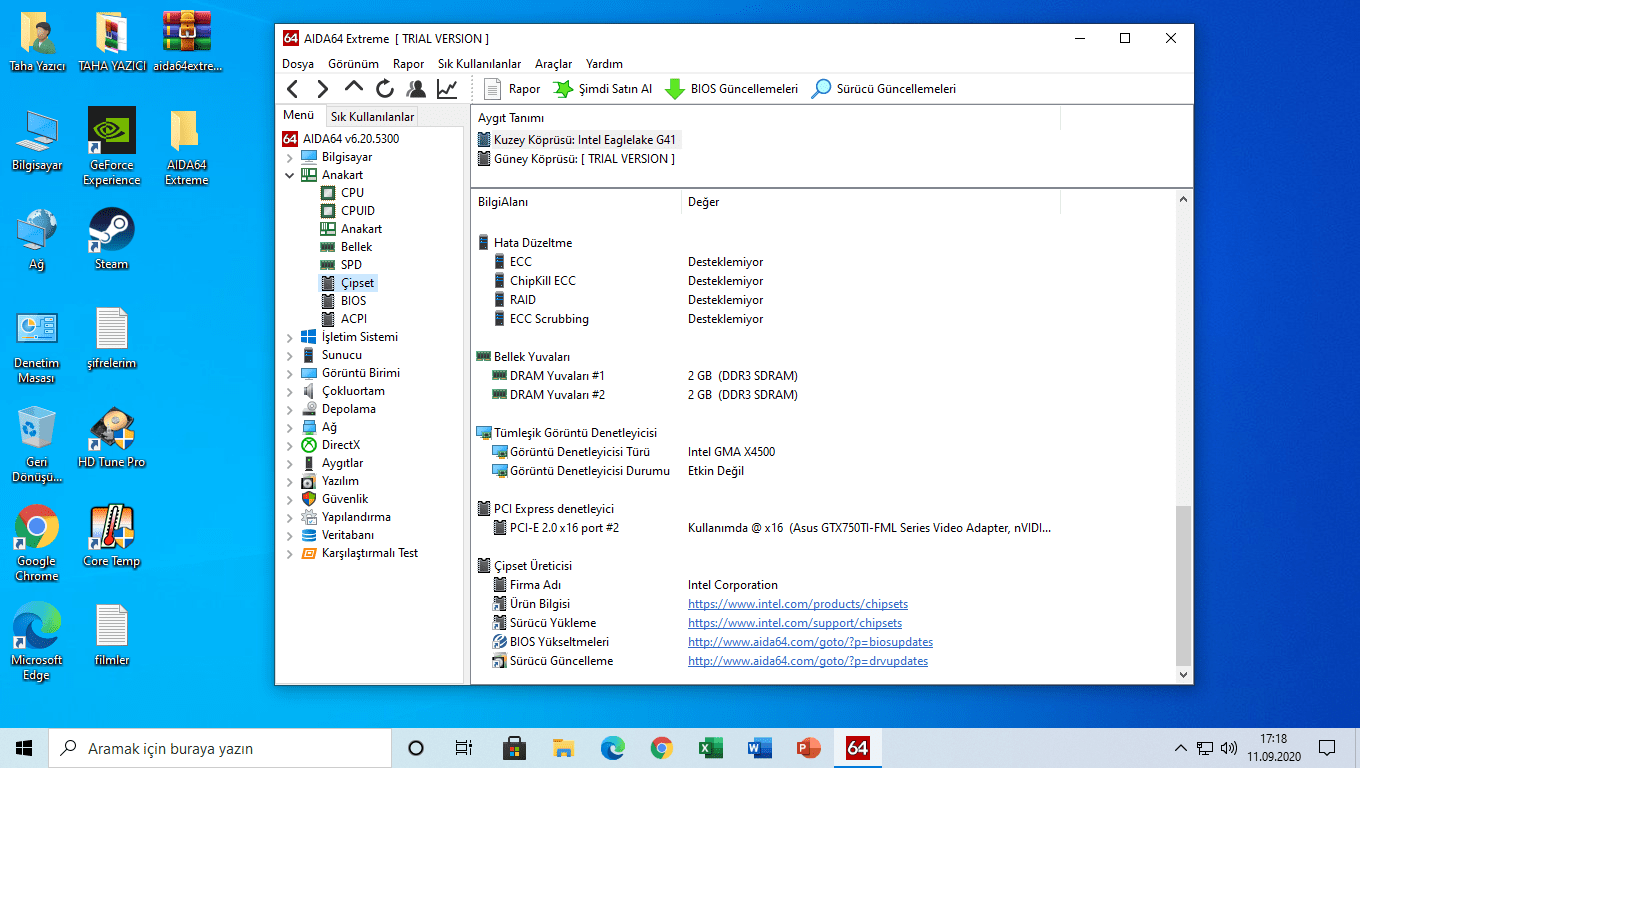Expand the Güvenlik tree node
The image size is (1632, 908).
coord(290,500)
